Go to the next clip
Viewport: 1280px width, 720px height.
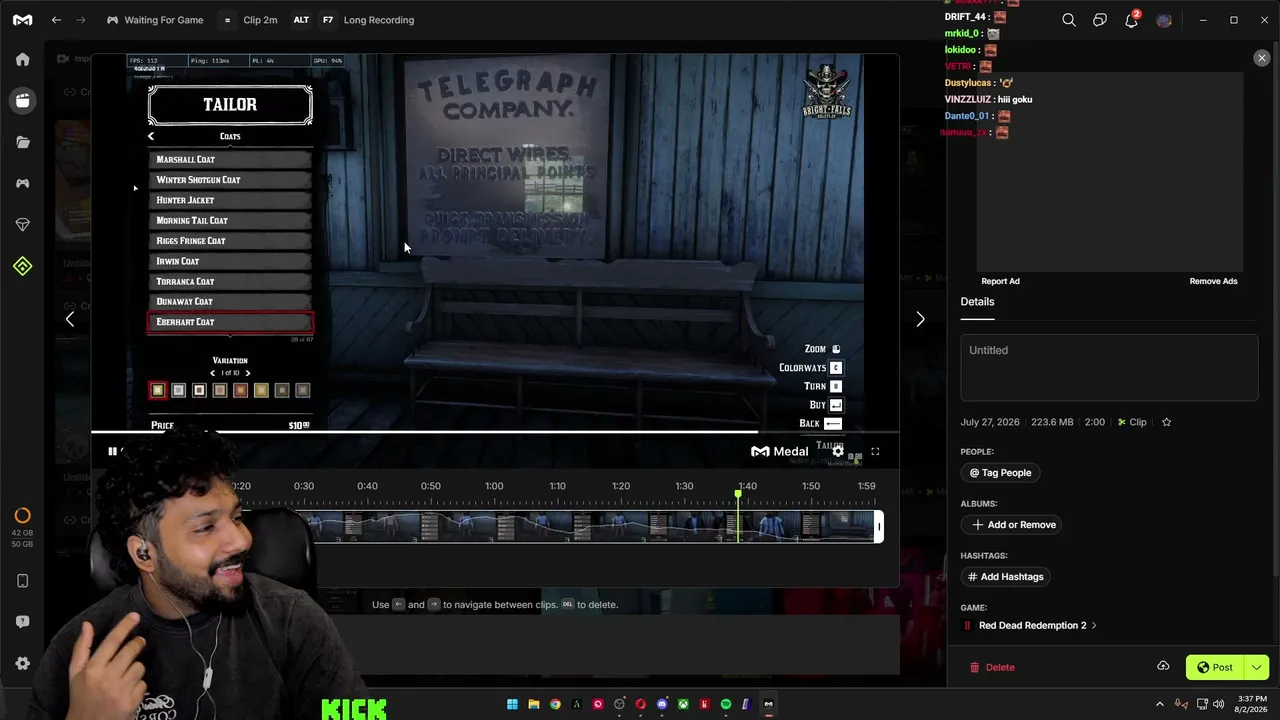click(920, 320)
